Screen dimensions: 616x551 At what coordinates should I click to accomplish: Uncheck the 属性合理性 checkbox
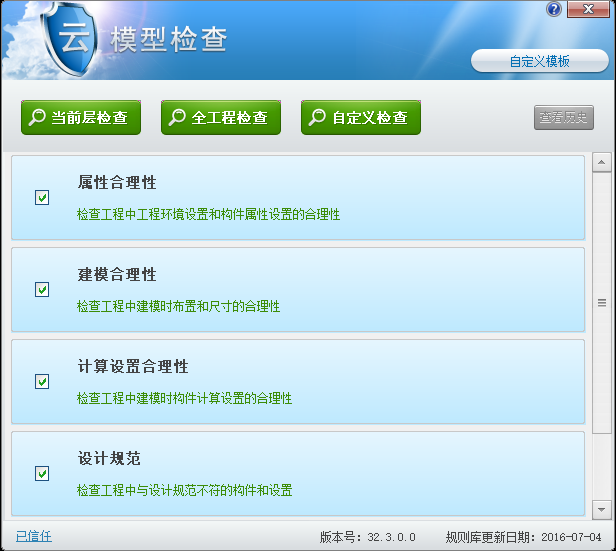(42, 198)
